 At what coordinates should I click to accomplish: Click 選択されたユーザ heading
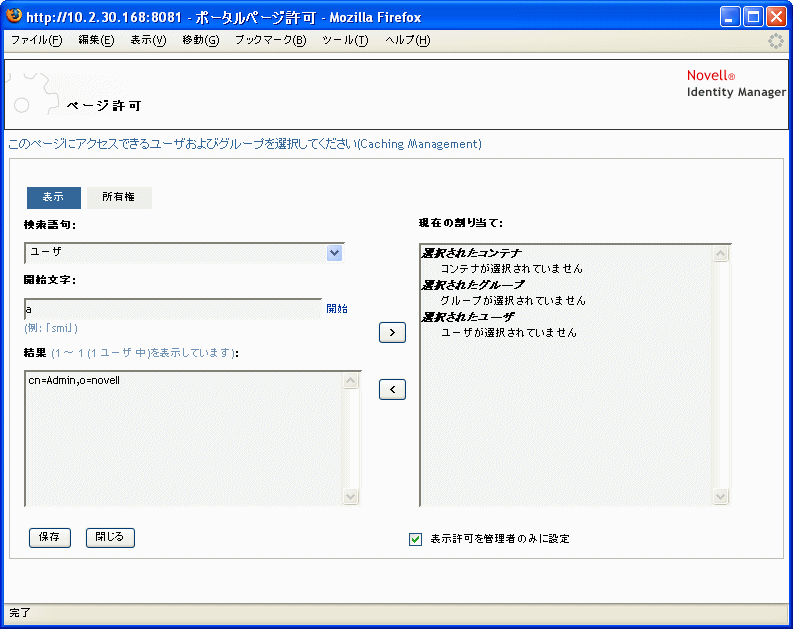[x=468, y=317]
